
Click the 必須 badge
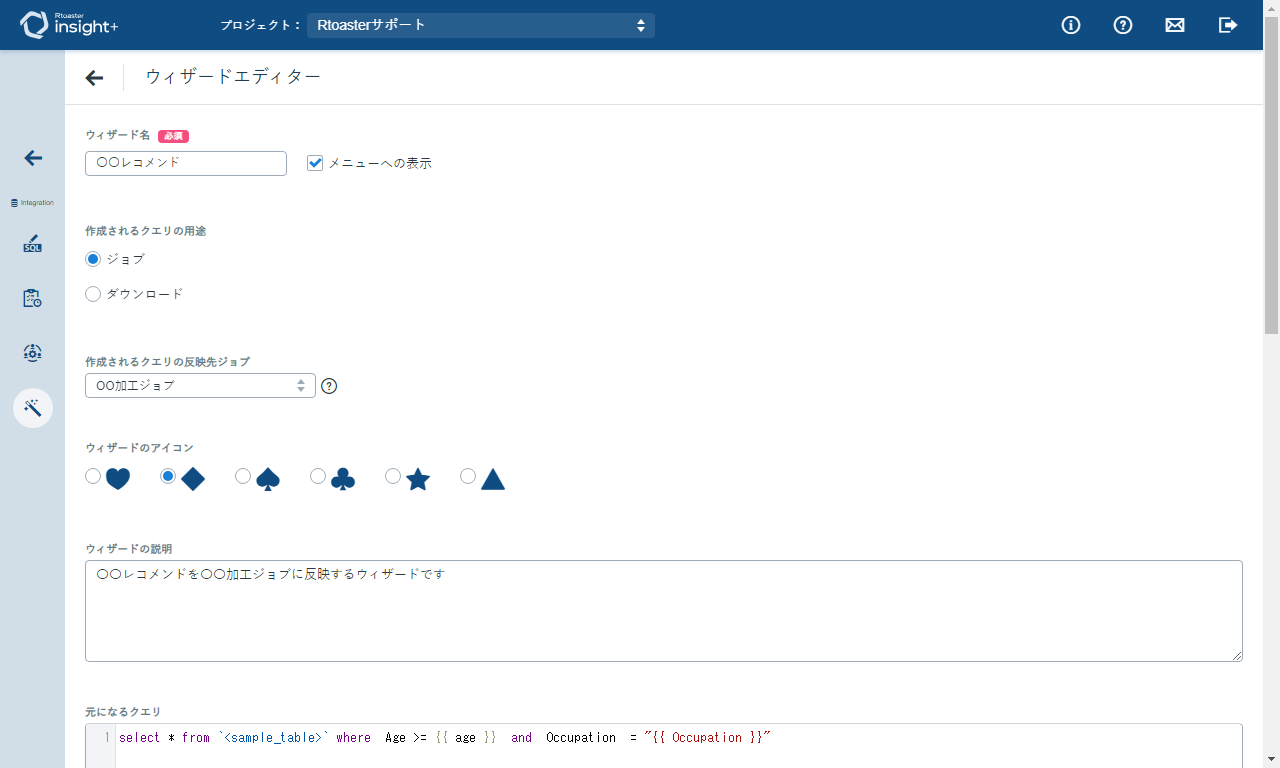(x=173, y=136)
